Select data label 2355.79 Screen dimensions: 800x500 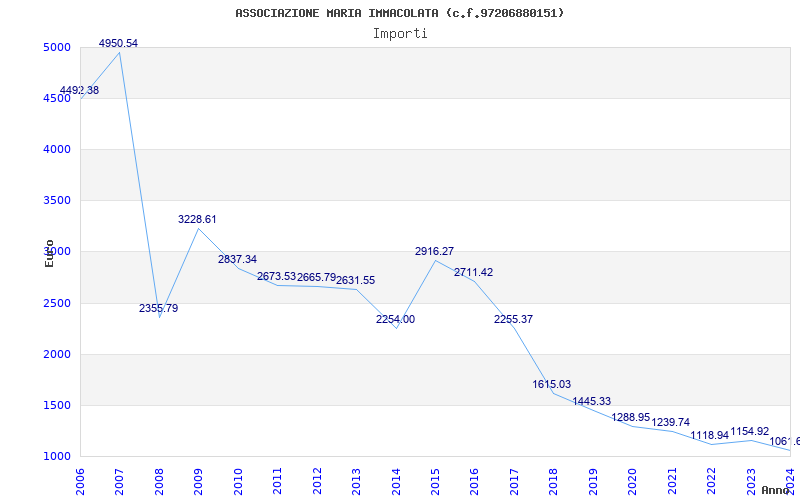pos(159,308)
